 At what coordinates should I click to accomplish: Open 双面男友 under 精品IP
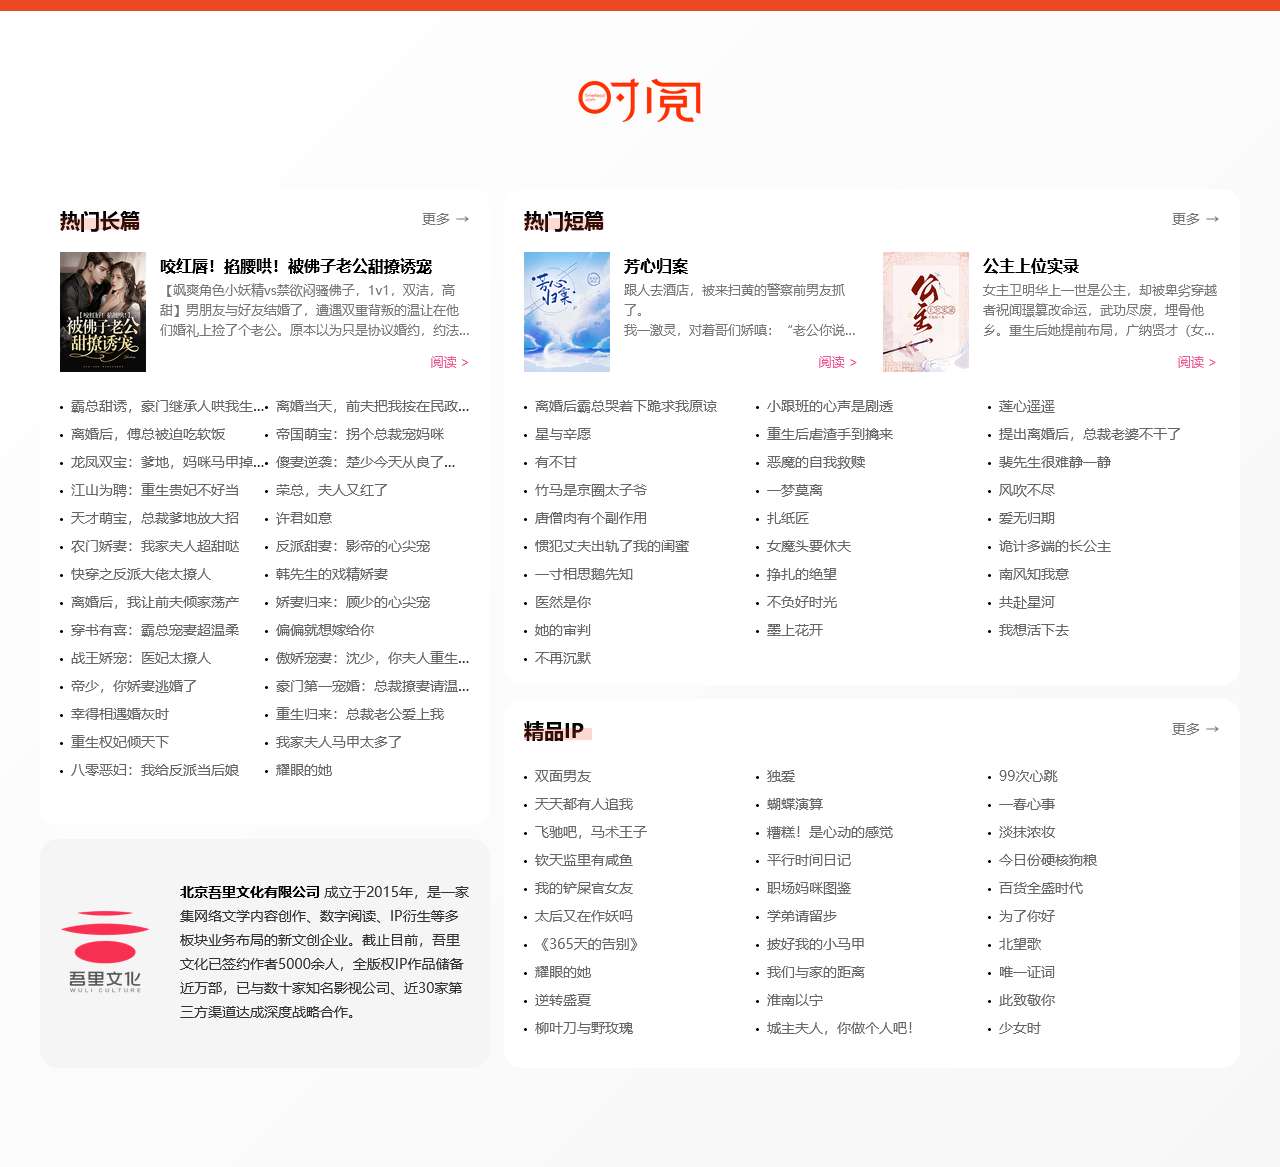(563, 775)
